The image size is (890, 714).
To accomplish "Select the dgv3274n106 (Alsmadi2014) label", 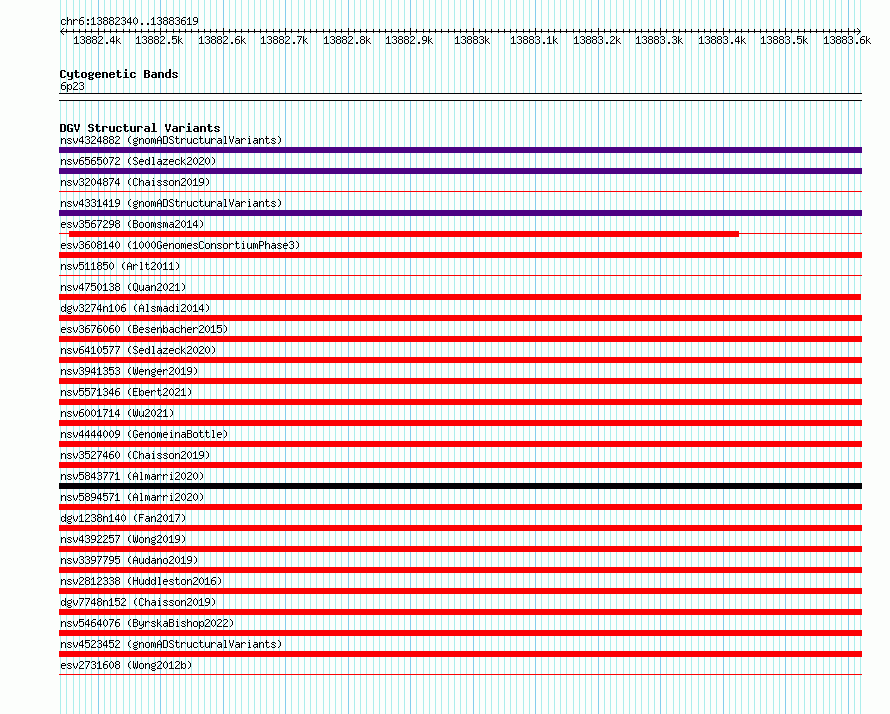I will click(x=135, y=308).
